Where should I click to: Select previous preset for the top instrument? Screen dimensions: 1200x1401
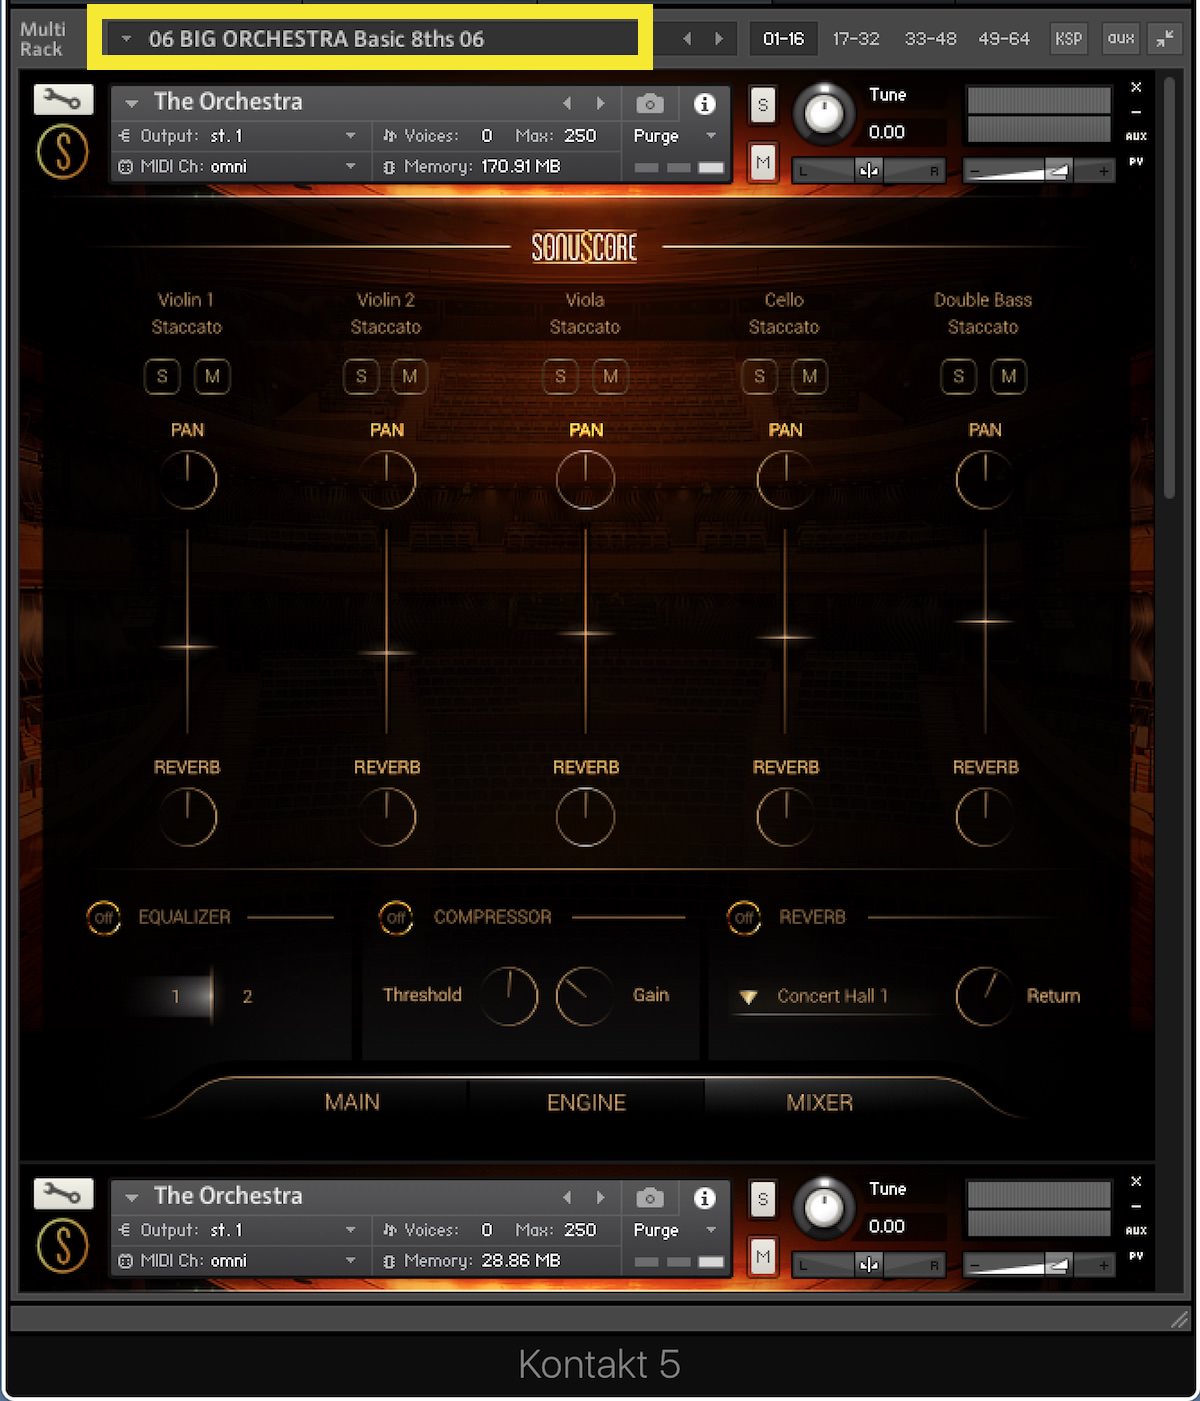(x=567, y=103)
